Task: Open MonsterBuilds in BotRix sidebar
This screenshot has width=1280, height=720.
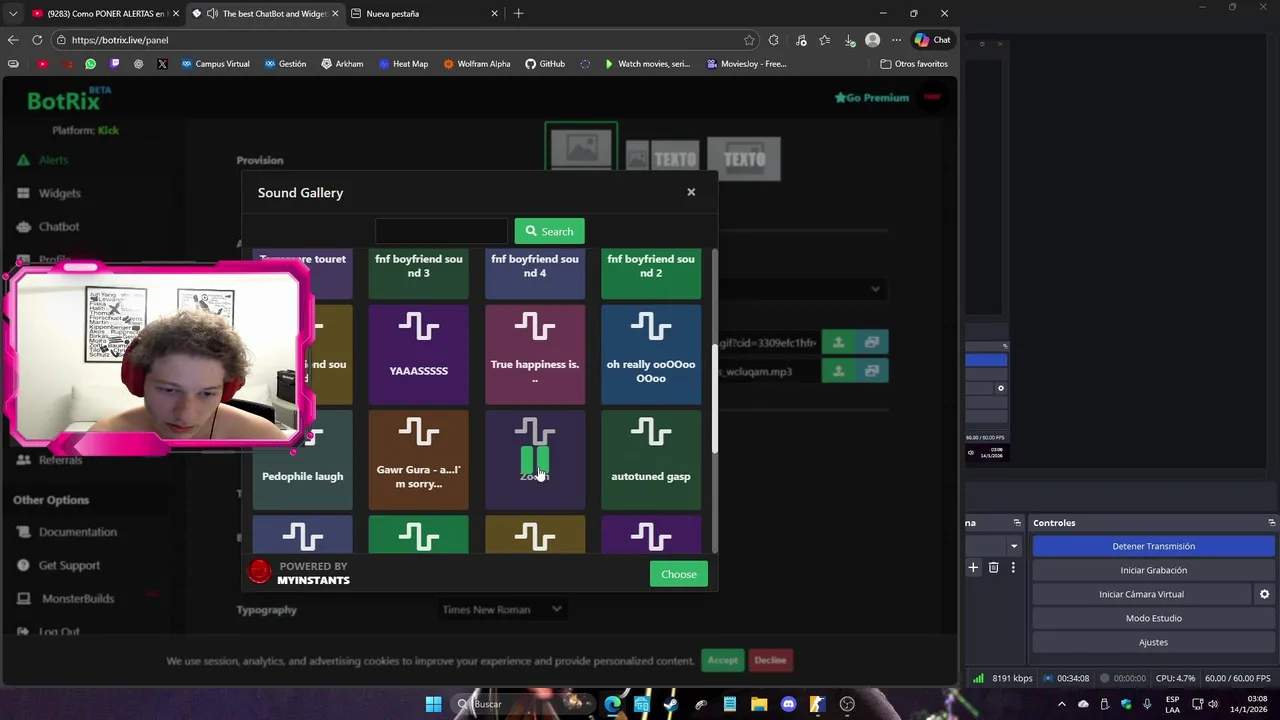Action: (x=77, y=598)
